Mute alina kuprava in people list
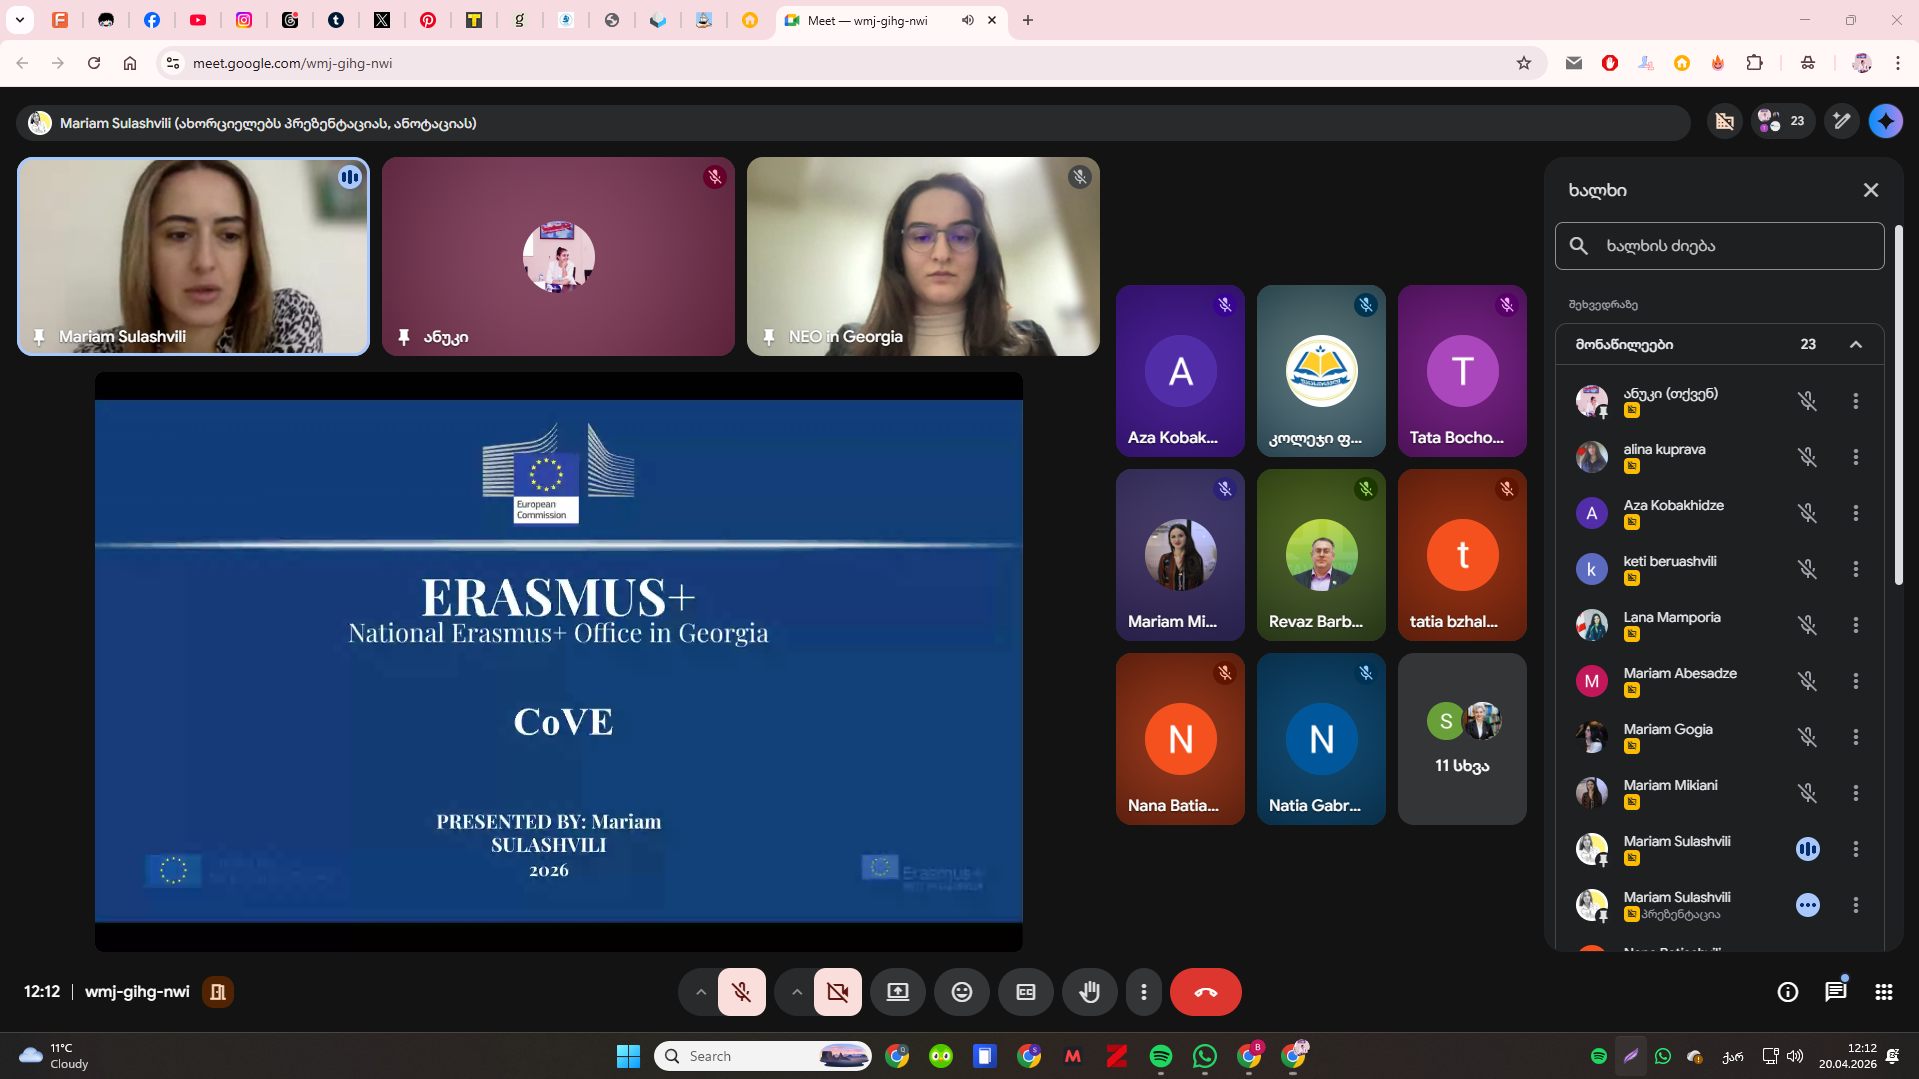Image resolution: width=1919 pixels, height=1079 pixels. click(x=1806, y=457)
